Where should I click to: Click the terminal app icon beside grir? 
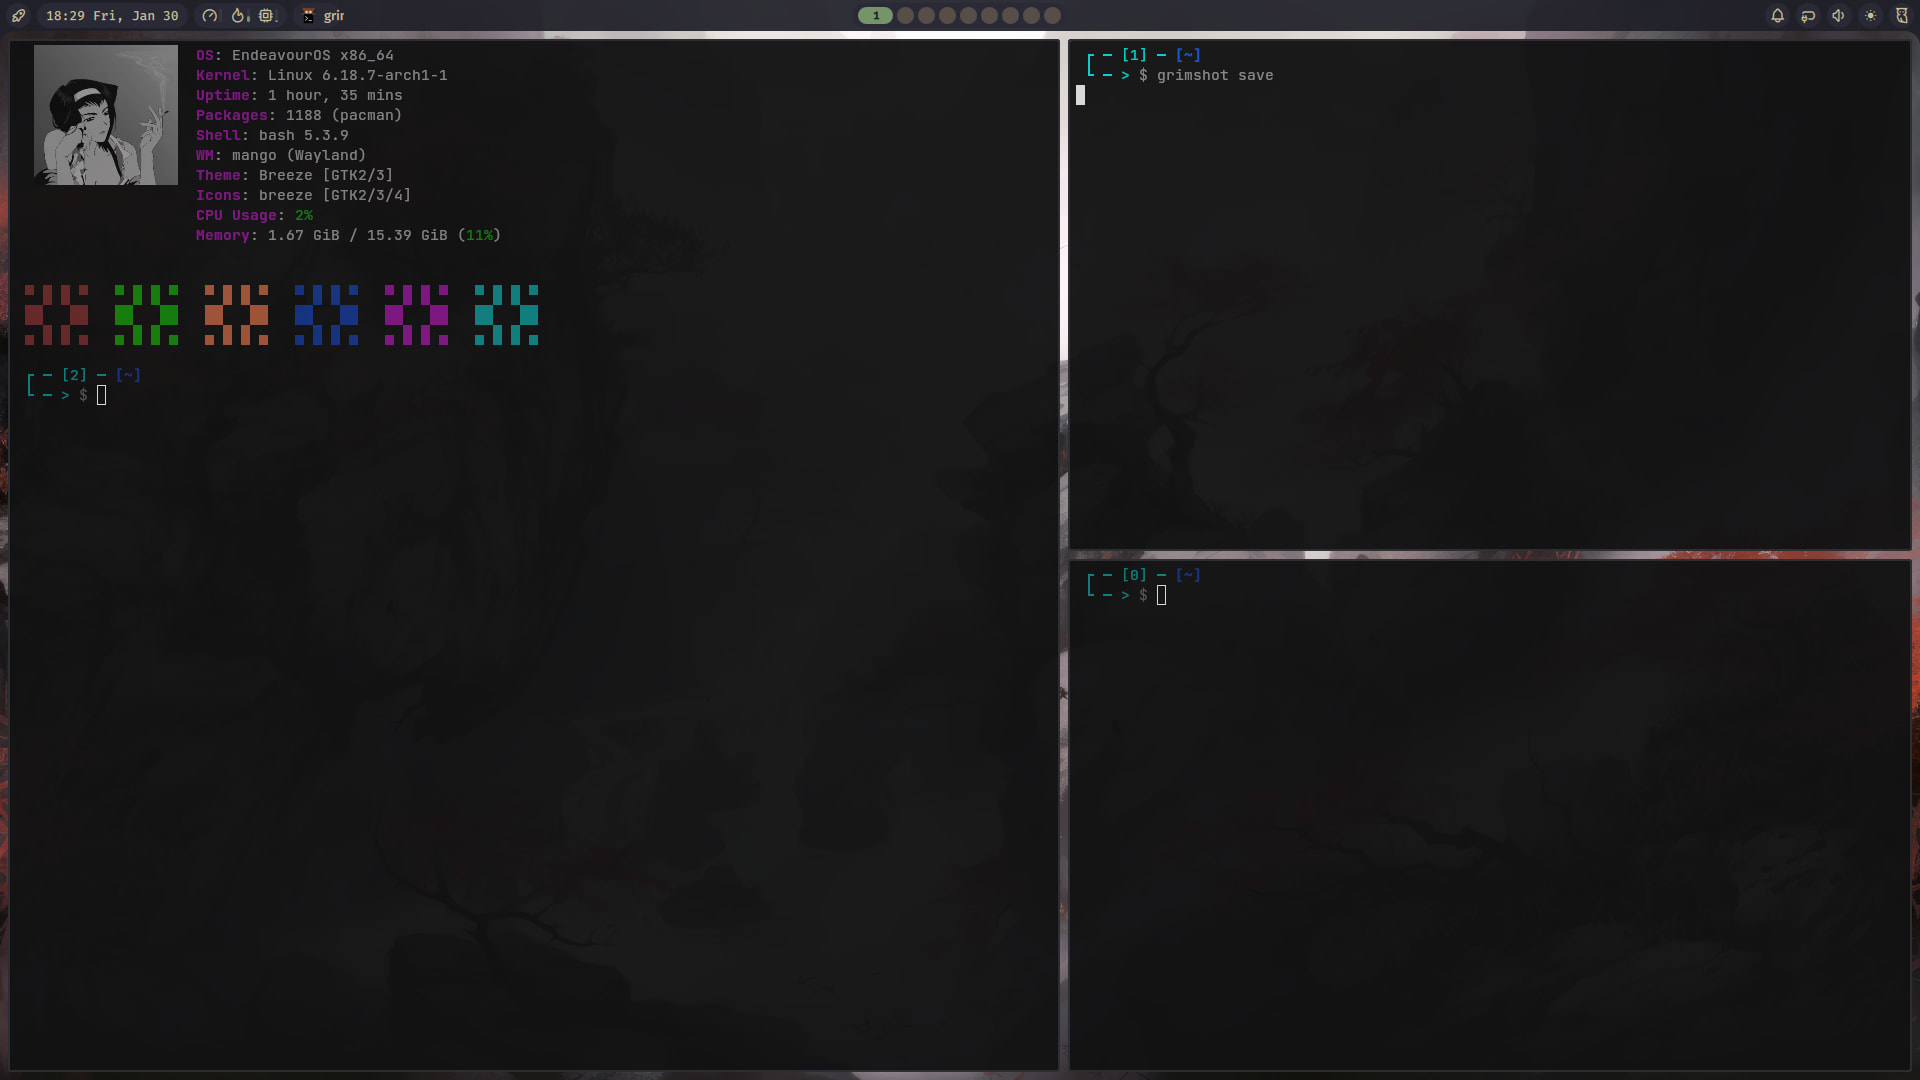[308, 15]
